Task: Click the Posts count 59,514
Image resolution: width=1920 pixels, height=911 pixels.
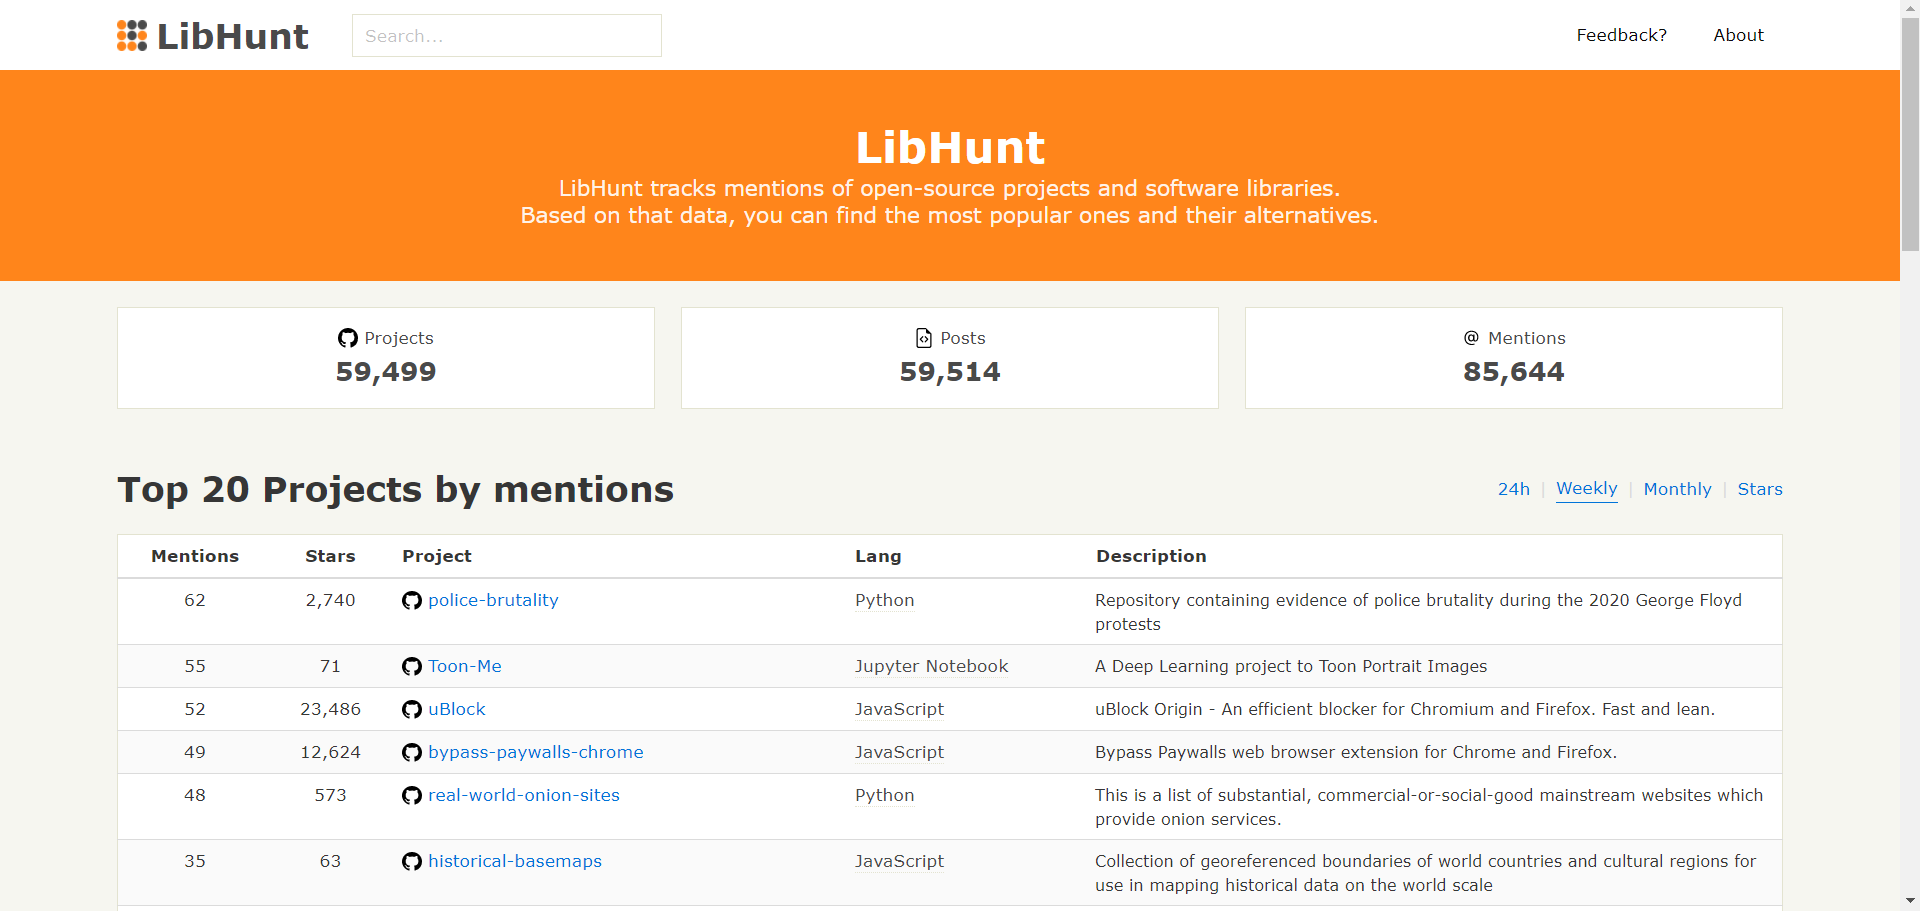Action: pyautogui.click(x=950, y=372)
